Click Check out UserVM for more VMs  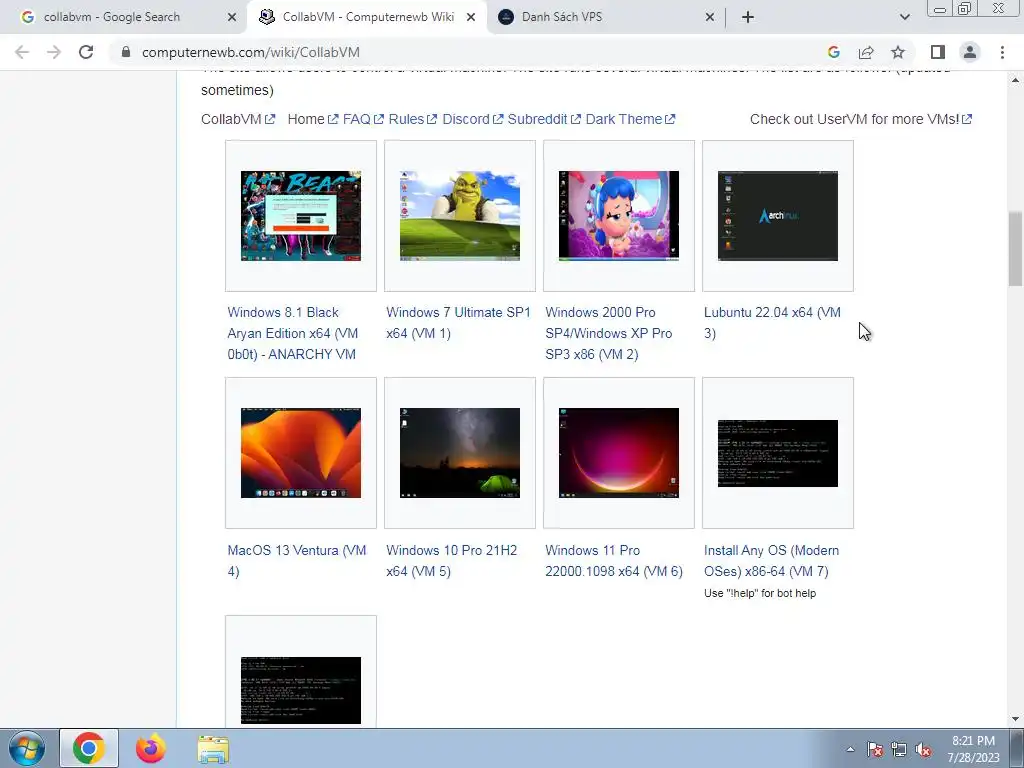point(861,120)
